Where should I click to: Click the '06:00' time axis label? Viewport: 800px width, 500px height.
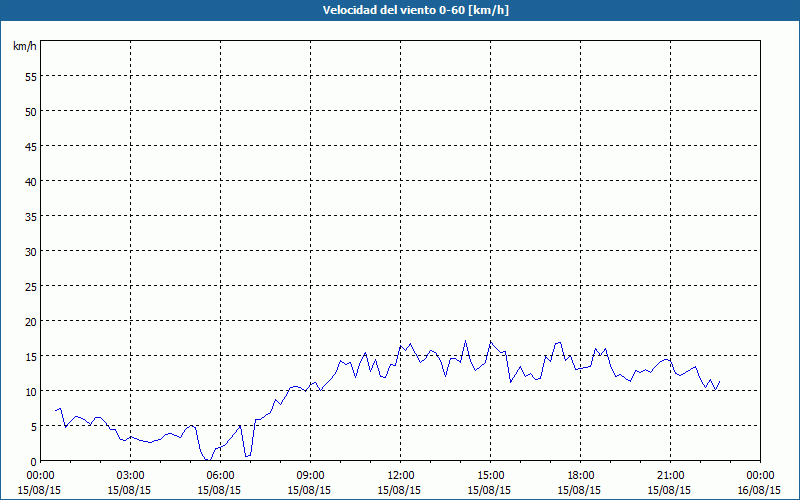(x=220, y=476)
